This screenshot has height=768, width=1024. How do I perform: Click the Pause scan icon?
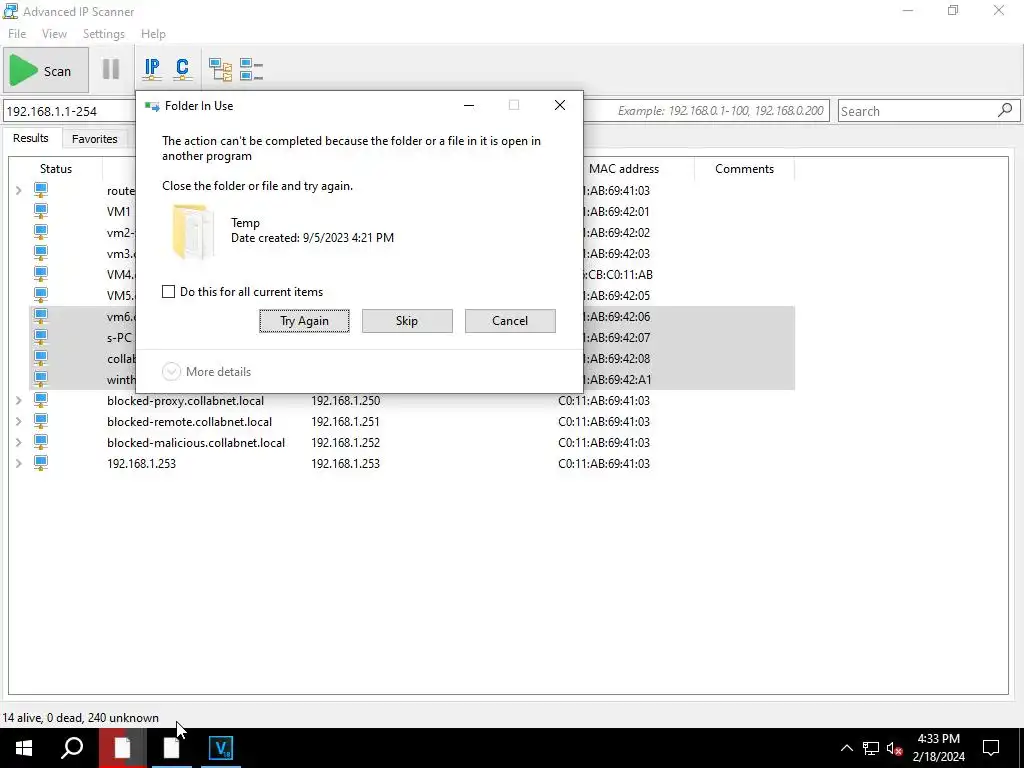click(x=111, y=69)
